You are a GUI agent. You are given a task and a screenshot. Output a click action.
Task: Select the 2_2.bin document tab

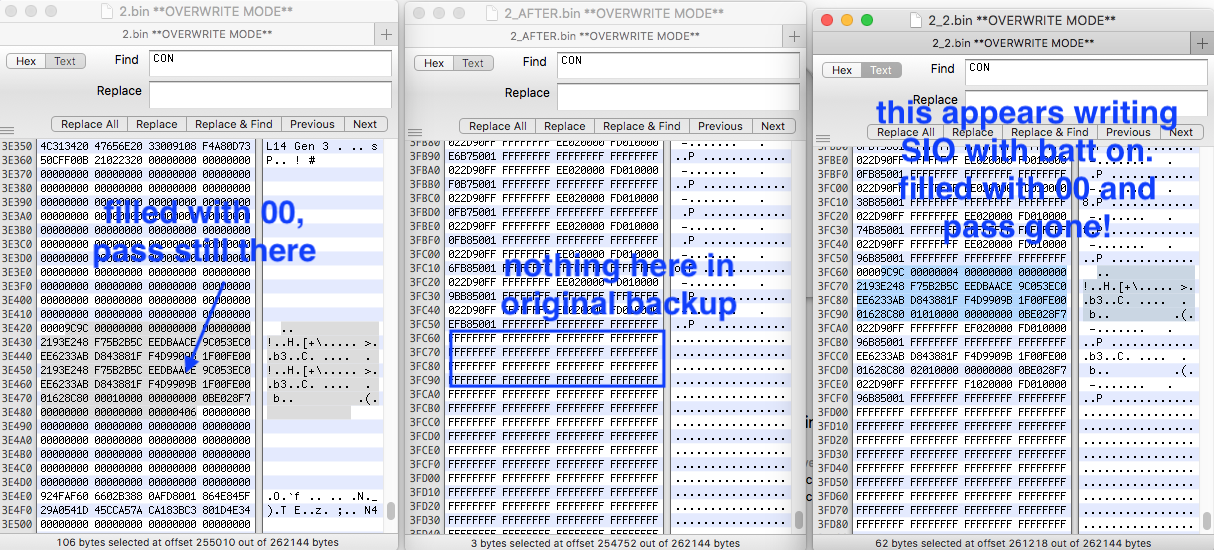pos(1004,43)
